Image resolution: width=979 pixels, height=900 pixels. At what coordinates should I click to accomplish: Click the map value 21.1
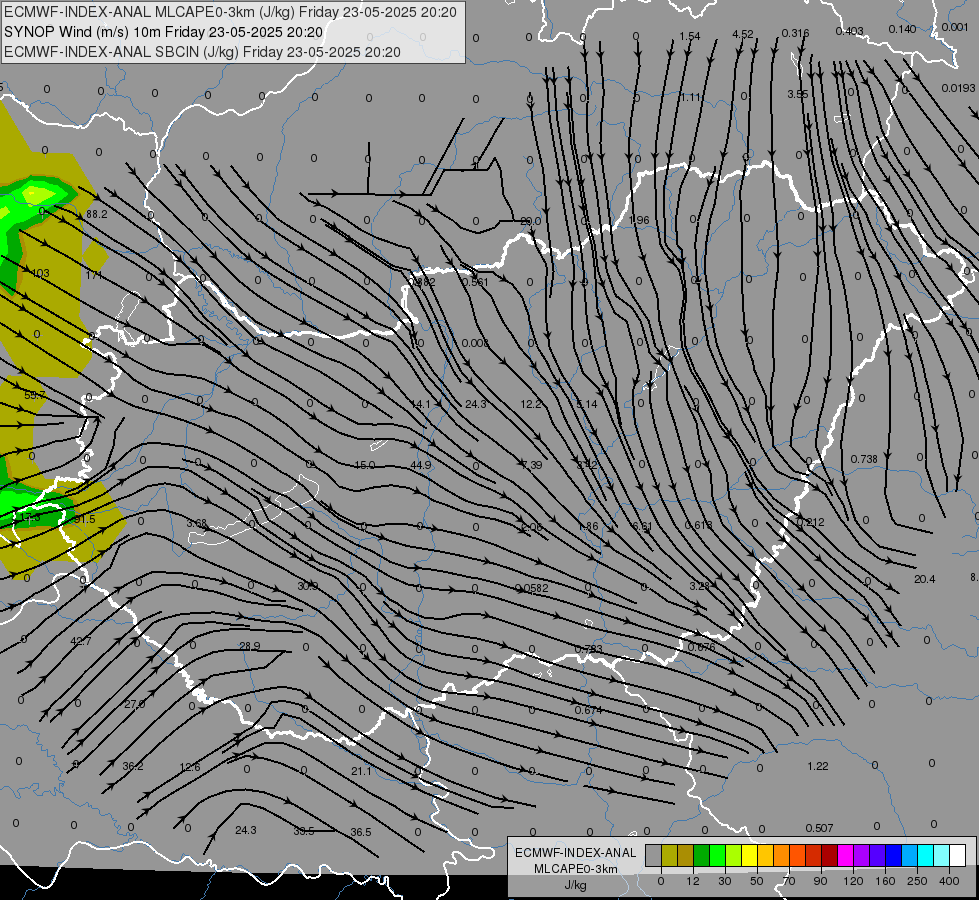361,771
